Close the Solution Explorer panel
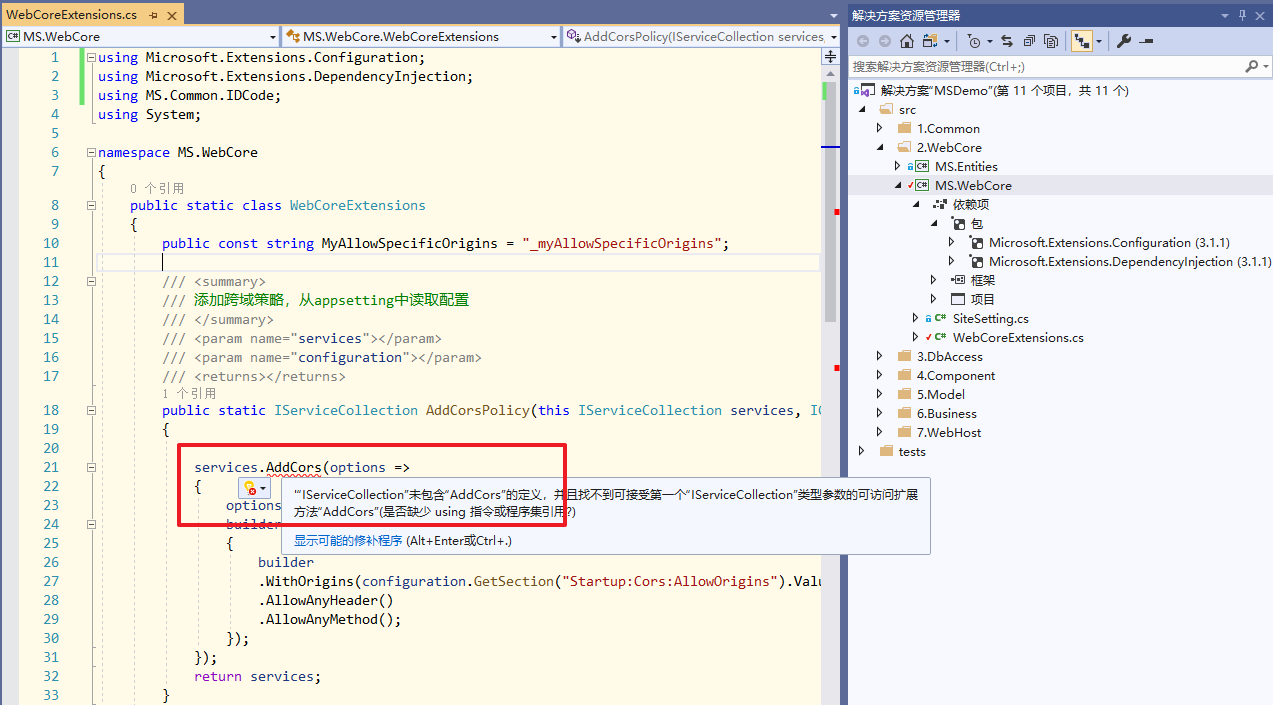 pyautogui.click(x=1261, y=15)
